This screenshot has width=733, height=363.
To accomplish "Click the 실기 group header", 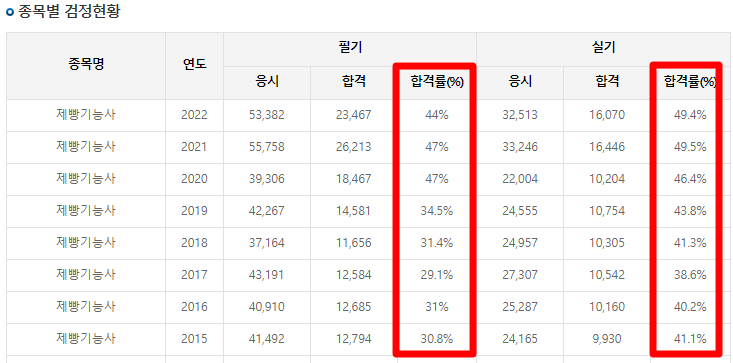I will click(x=603, y=48).
